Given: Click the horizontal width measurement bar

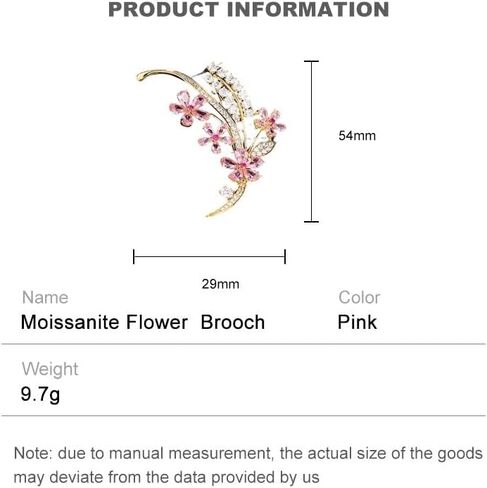Looking at the screenshot, I should click(209, 257).
